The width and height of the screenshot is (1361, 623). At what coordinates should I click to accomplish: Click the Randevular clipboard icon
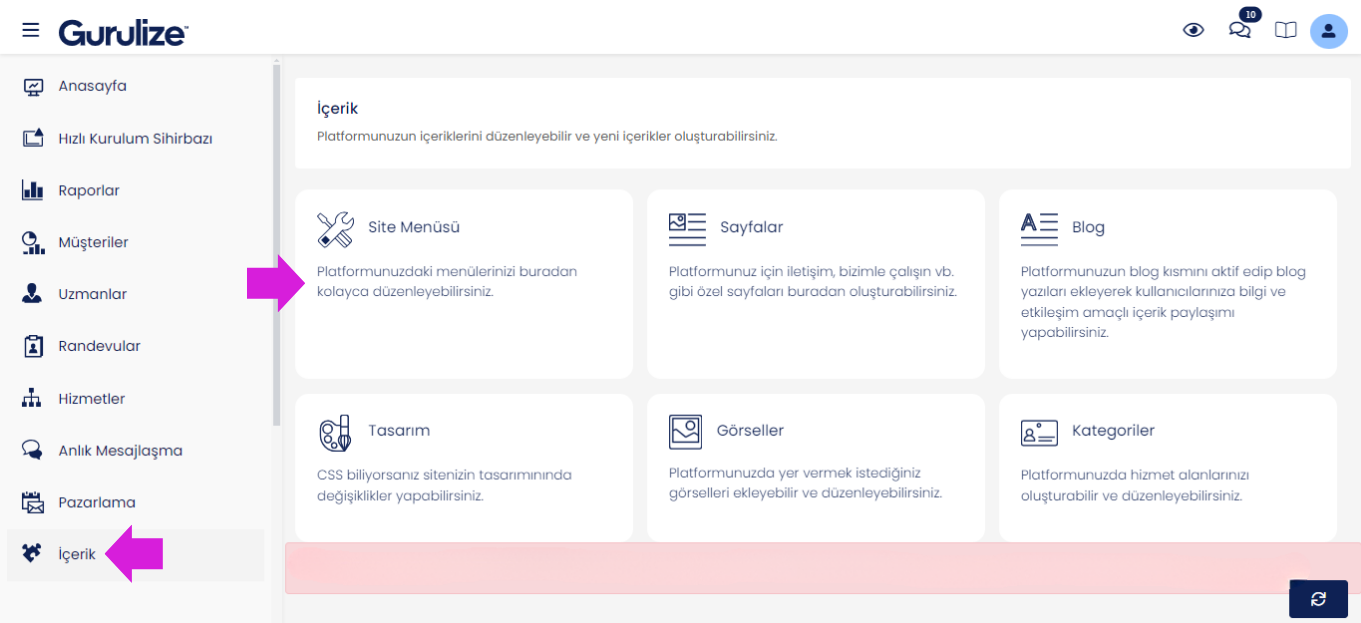(x=33, y=346)
